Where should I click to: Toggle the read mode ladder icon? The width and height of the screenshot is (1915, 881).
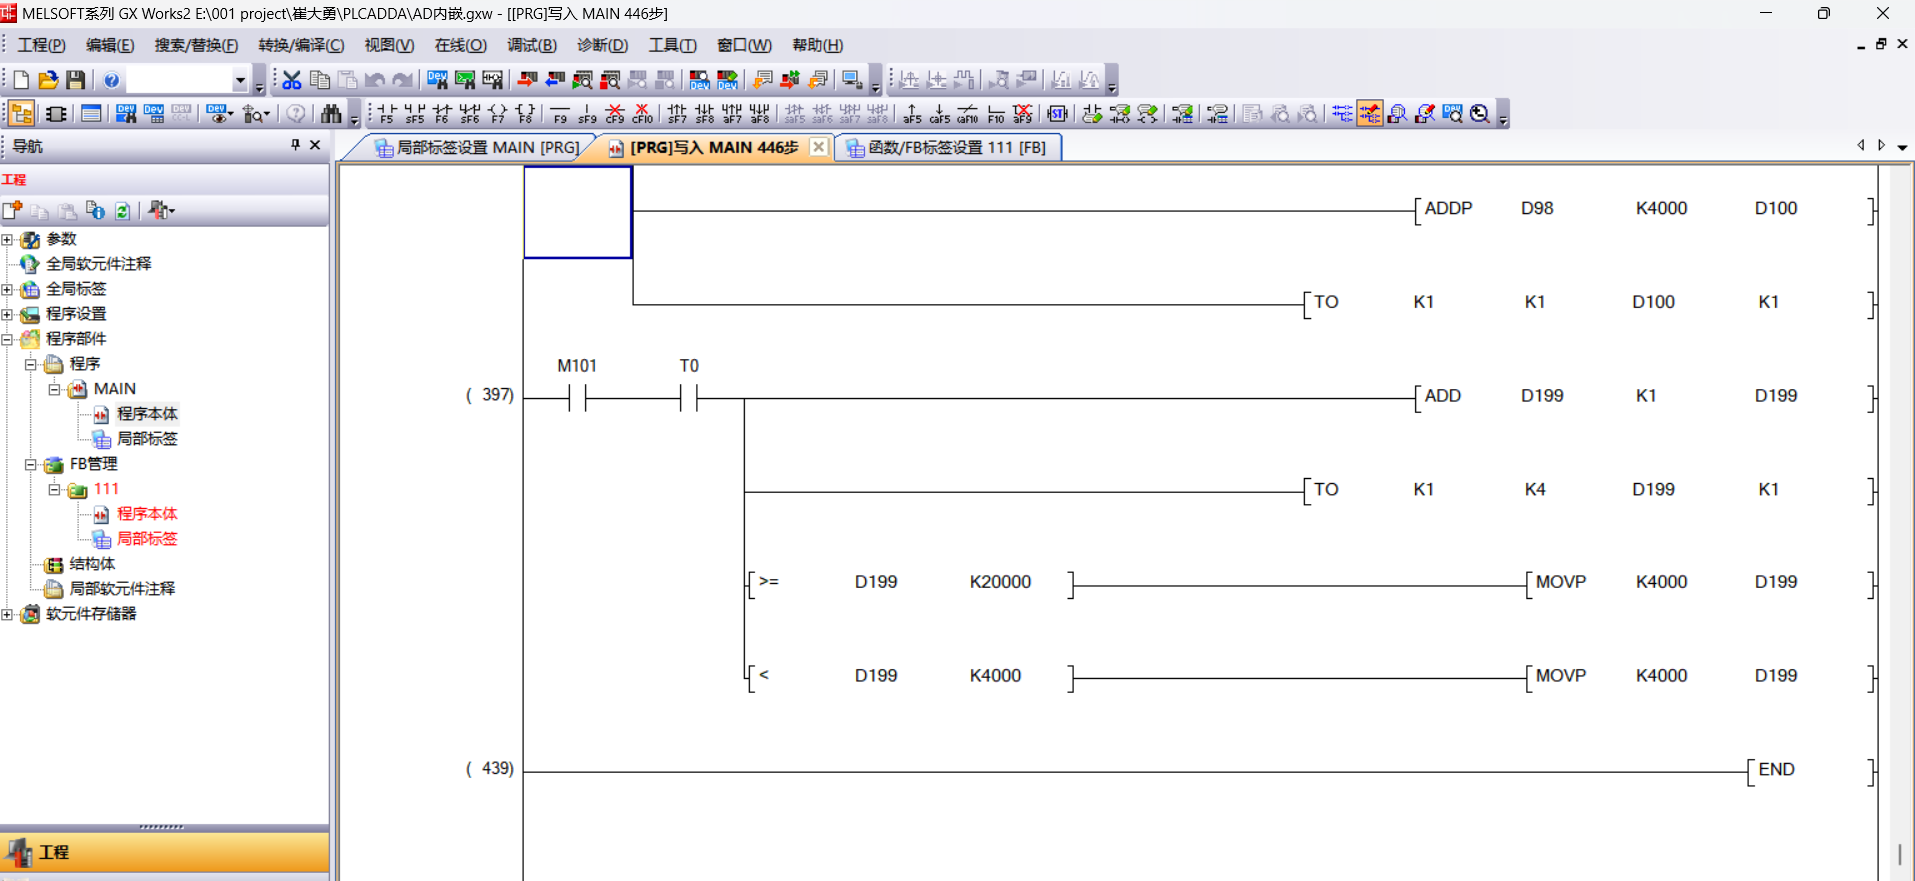[x=1342, y=114]
